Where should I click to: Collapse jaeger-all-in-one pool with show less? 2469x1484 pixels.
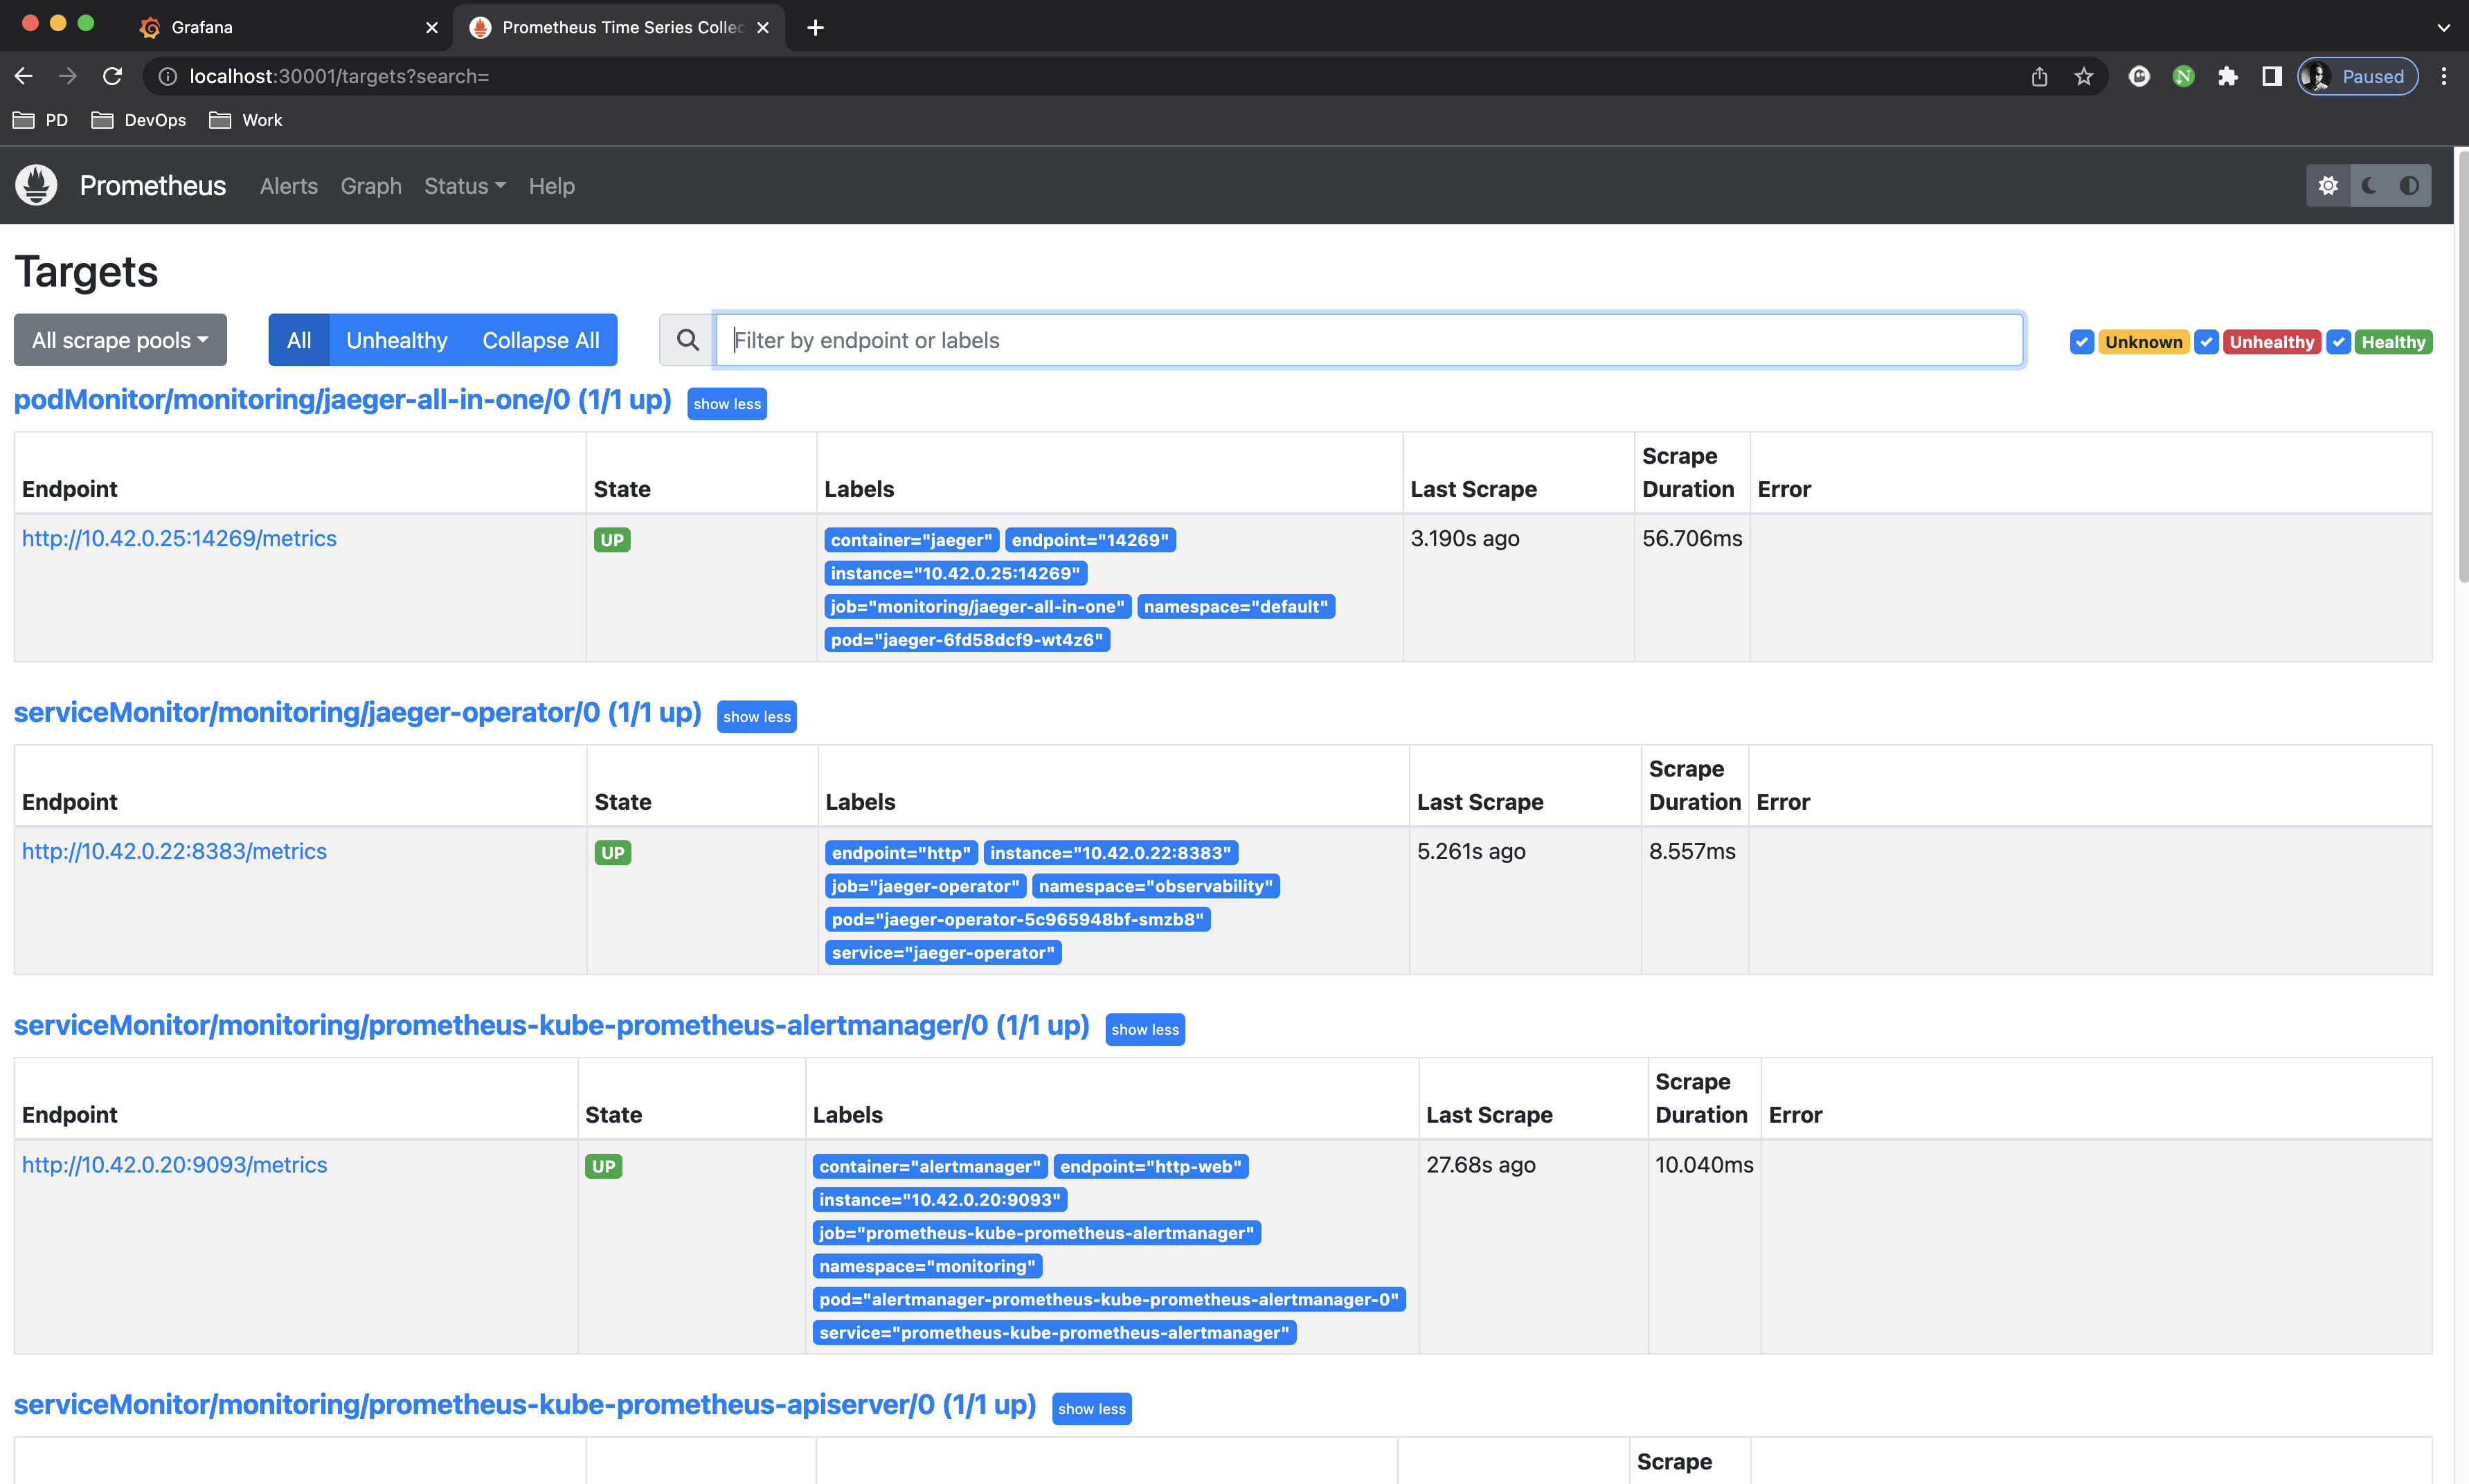726,404
